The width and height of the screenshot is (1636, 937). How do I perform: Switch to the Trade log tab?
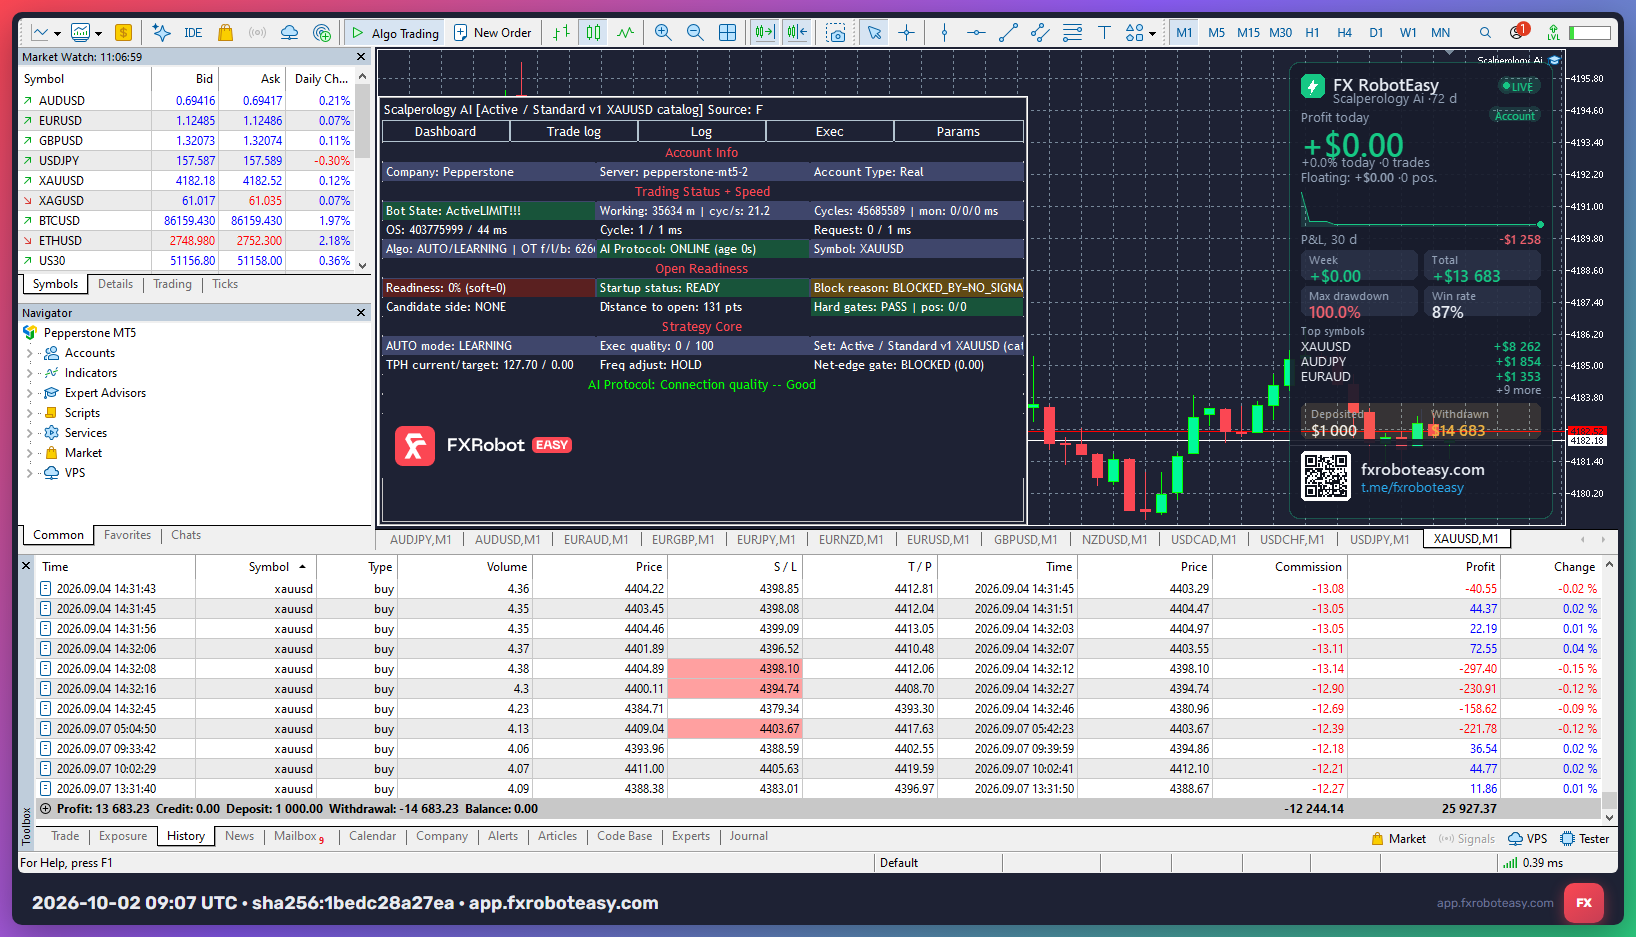(x=574, y=132)
